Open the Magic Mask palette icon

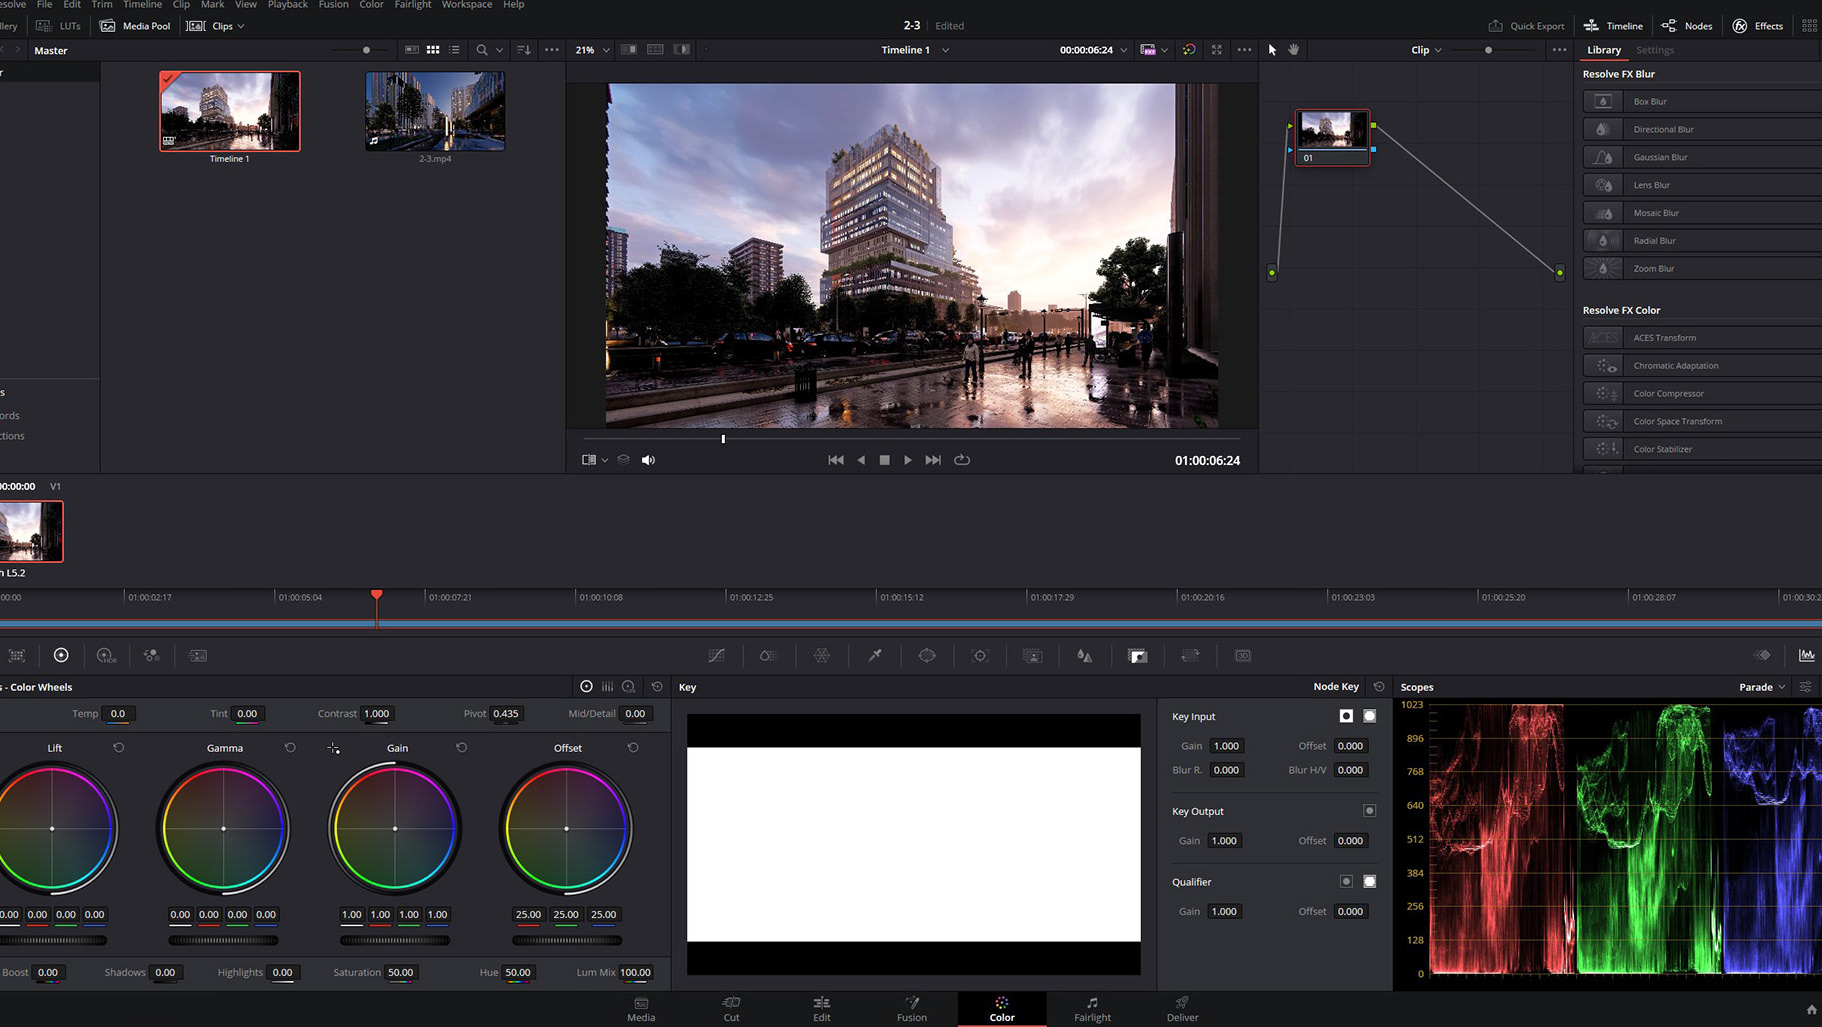[x=1033, y=656]
